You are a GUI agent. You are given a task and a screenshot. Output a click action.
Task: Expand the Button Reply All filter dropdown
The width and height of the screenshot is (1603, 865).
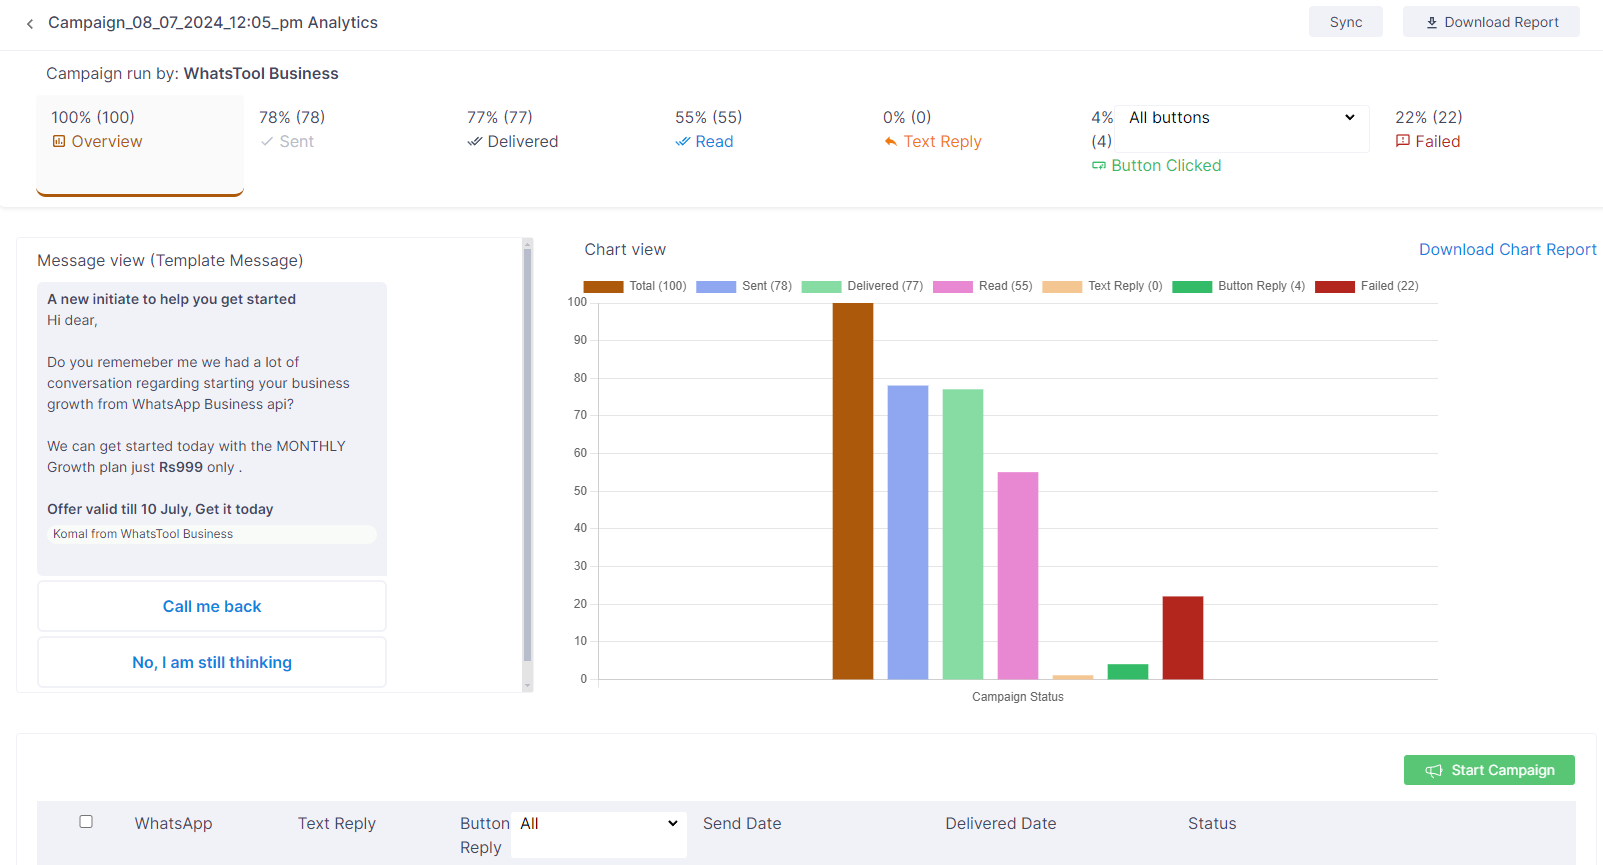coord(598,824)
